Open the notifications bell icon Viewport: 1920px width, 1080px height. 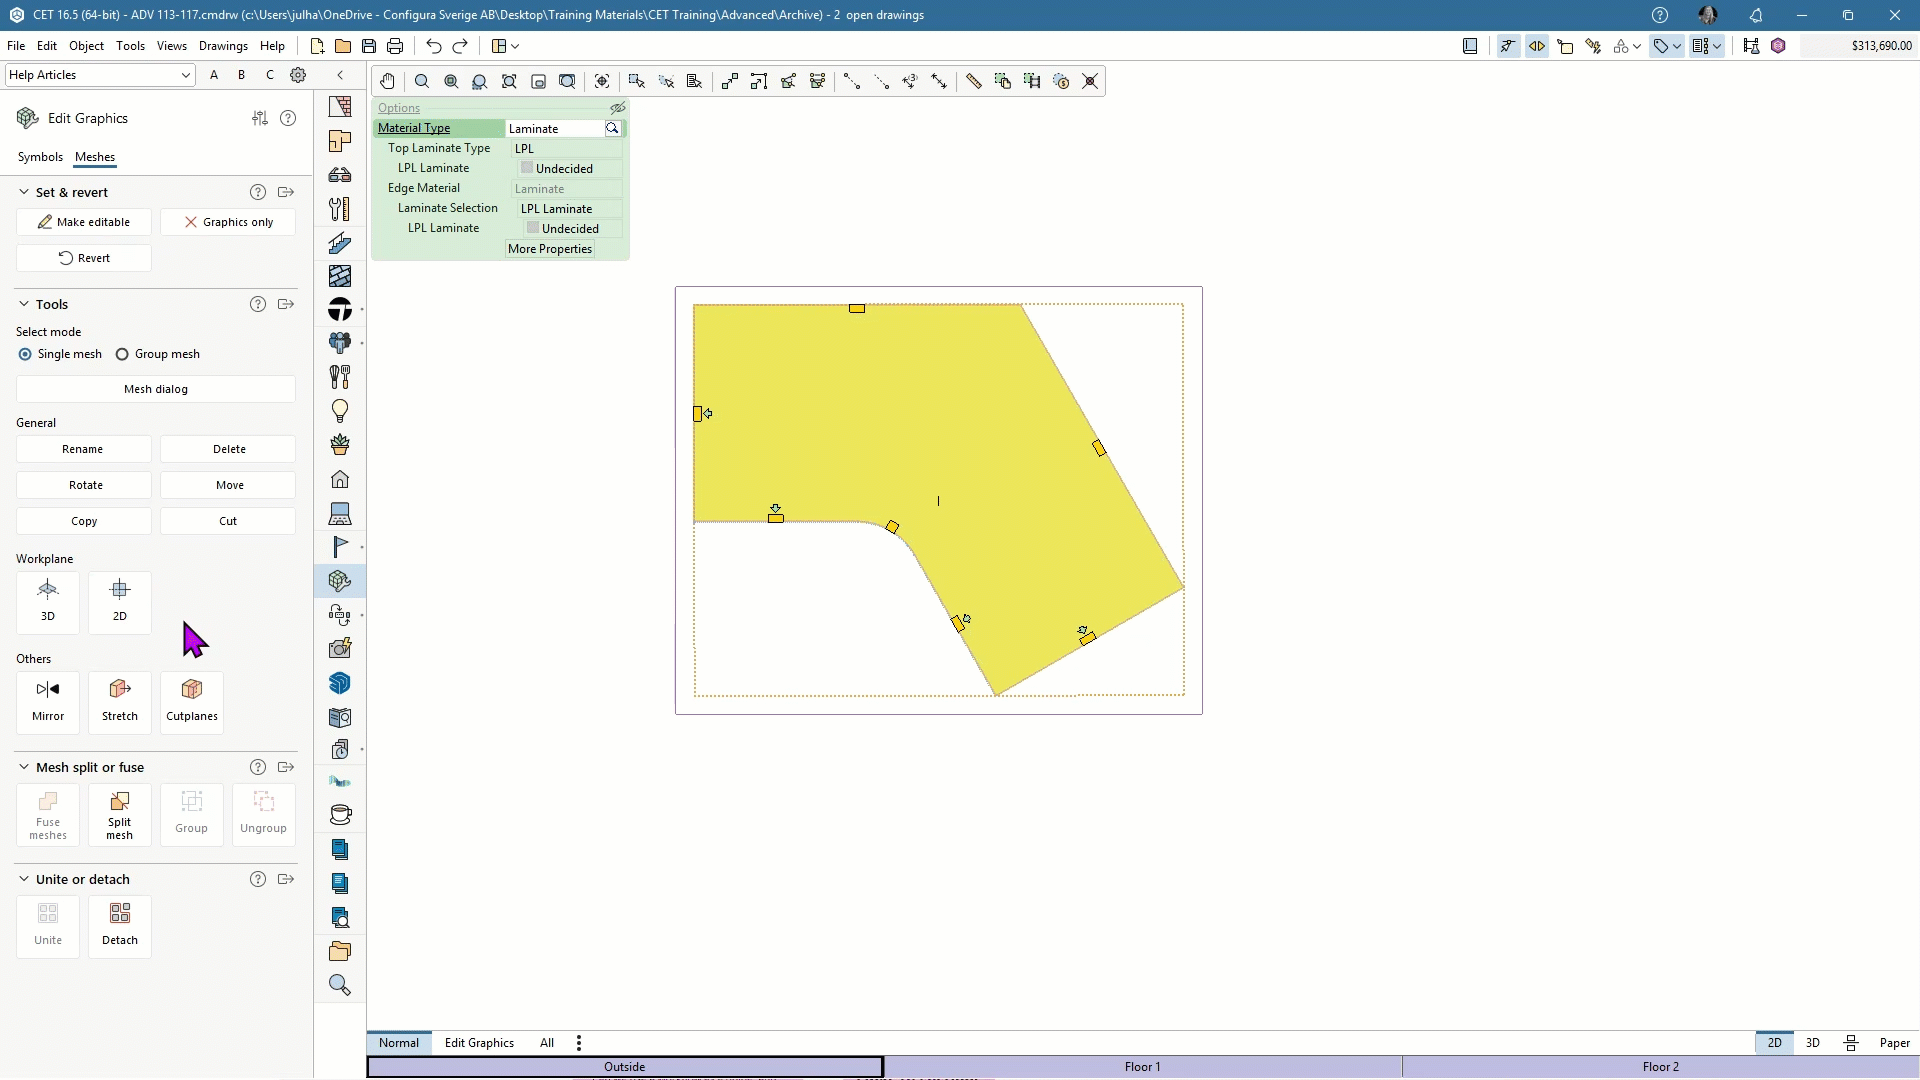pyautogui.click(x=1756, y=15)
